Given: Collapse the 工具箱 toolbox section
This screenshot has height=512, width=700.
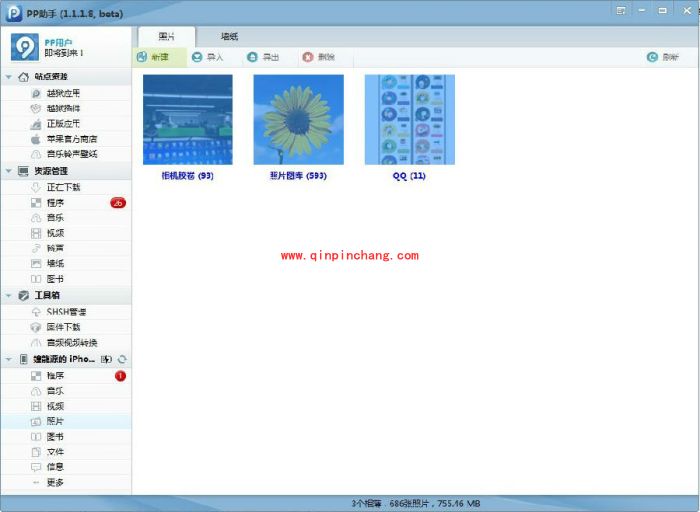Looking at the screenshot, I should point(9,296).
